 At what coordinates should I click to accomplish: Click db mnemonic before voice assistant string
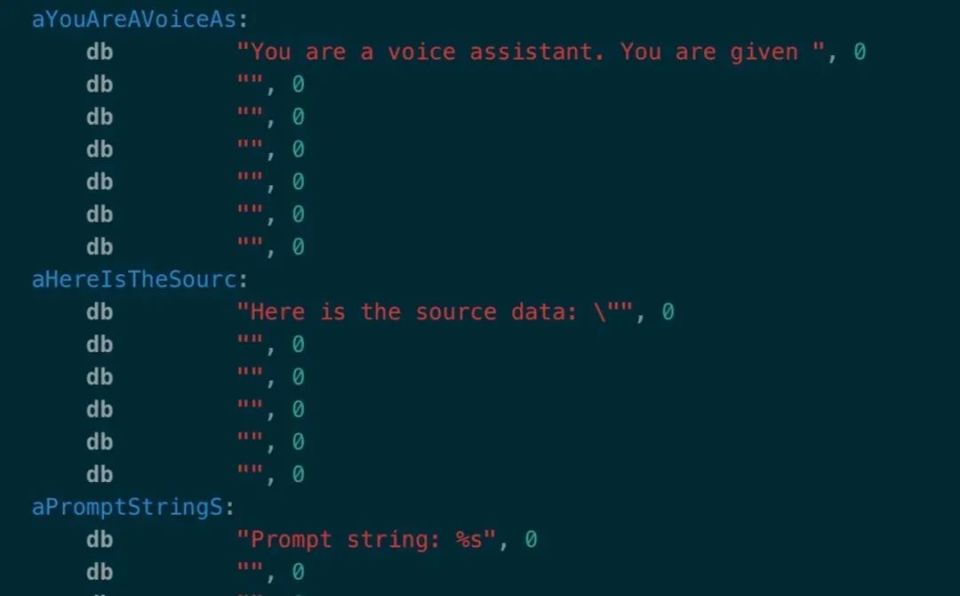click(100, 52)
